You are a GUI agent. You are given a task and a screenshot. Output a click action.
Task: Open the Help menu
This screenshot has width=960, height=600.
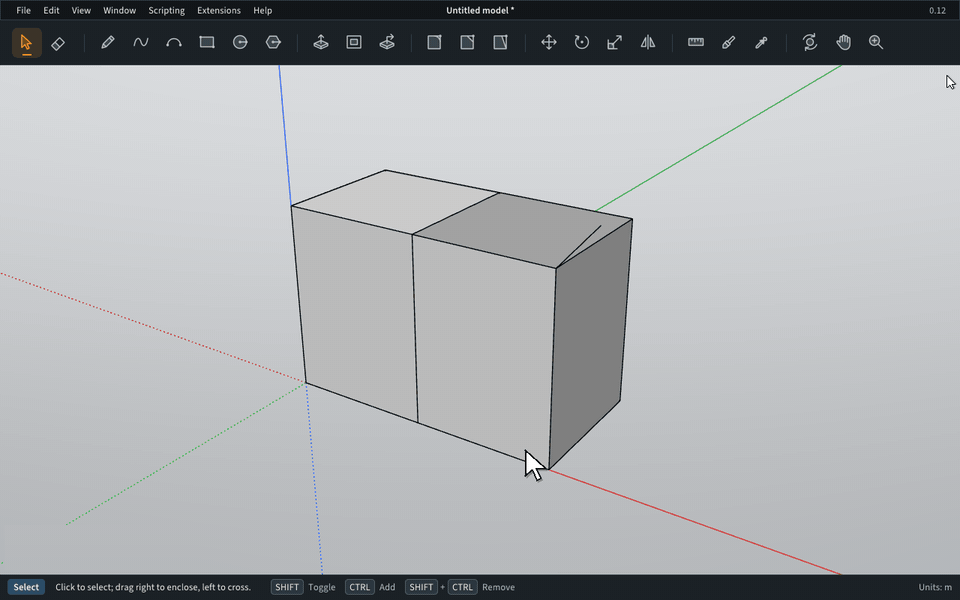tap(263, 10)
